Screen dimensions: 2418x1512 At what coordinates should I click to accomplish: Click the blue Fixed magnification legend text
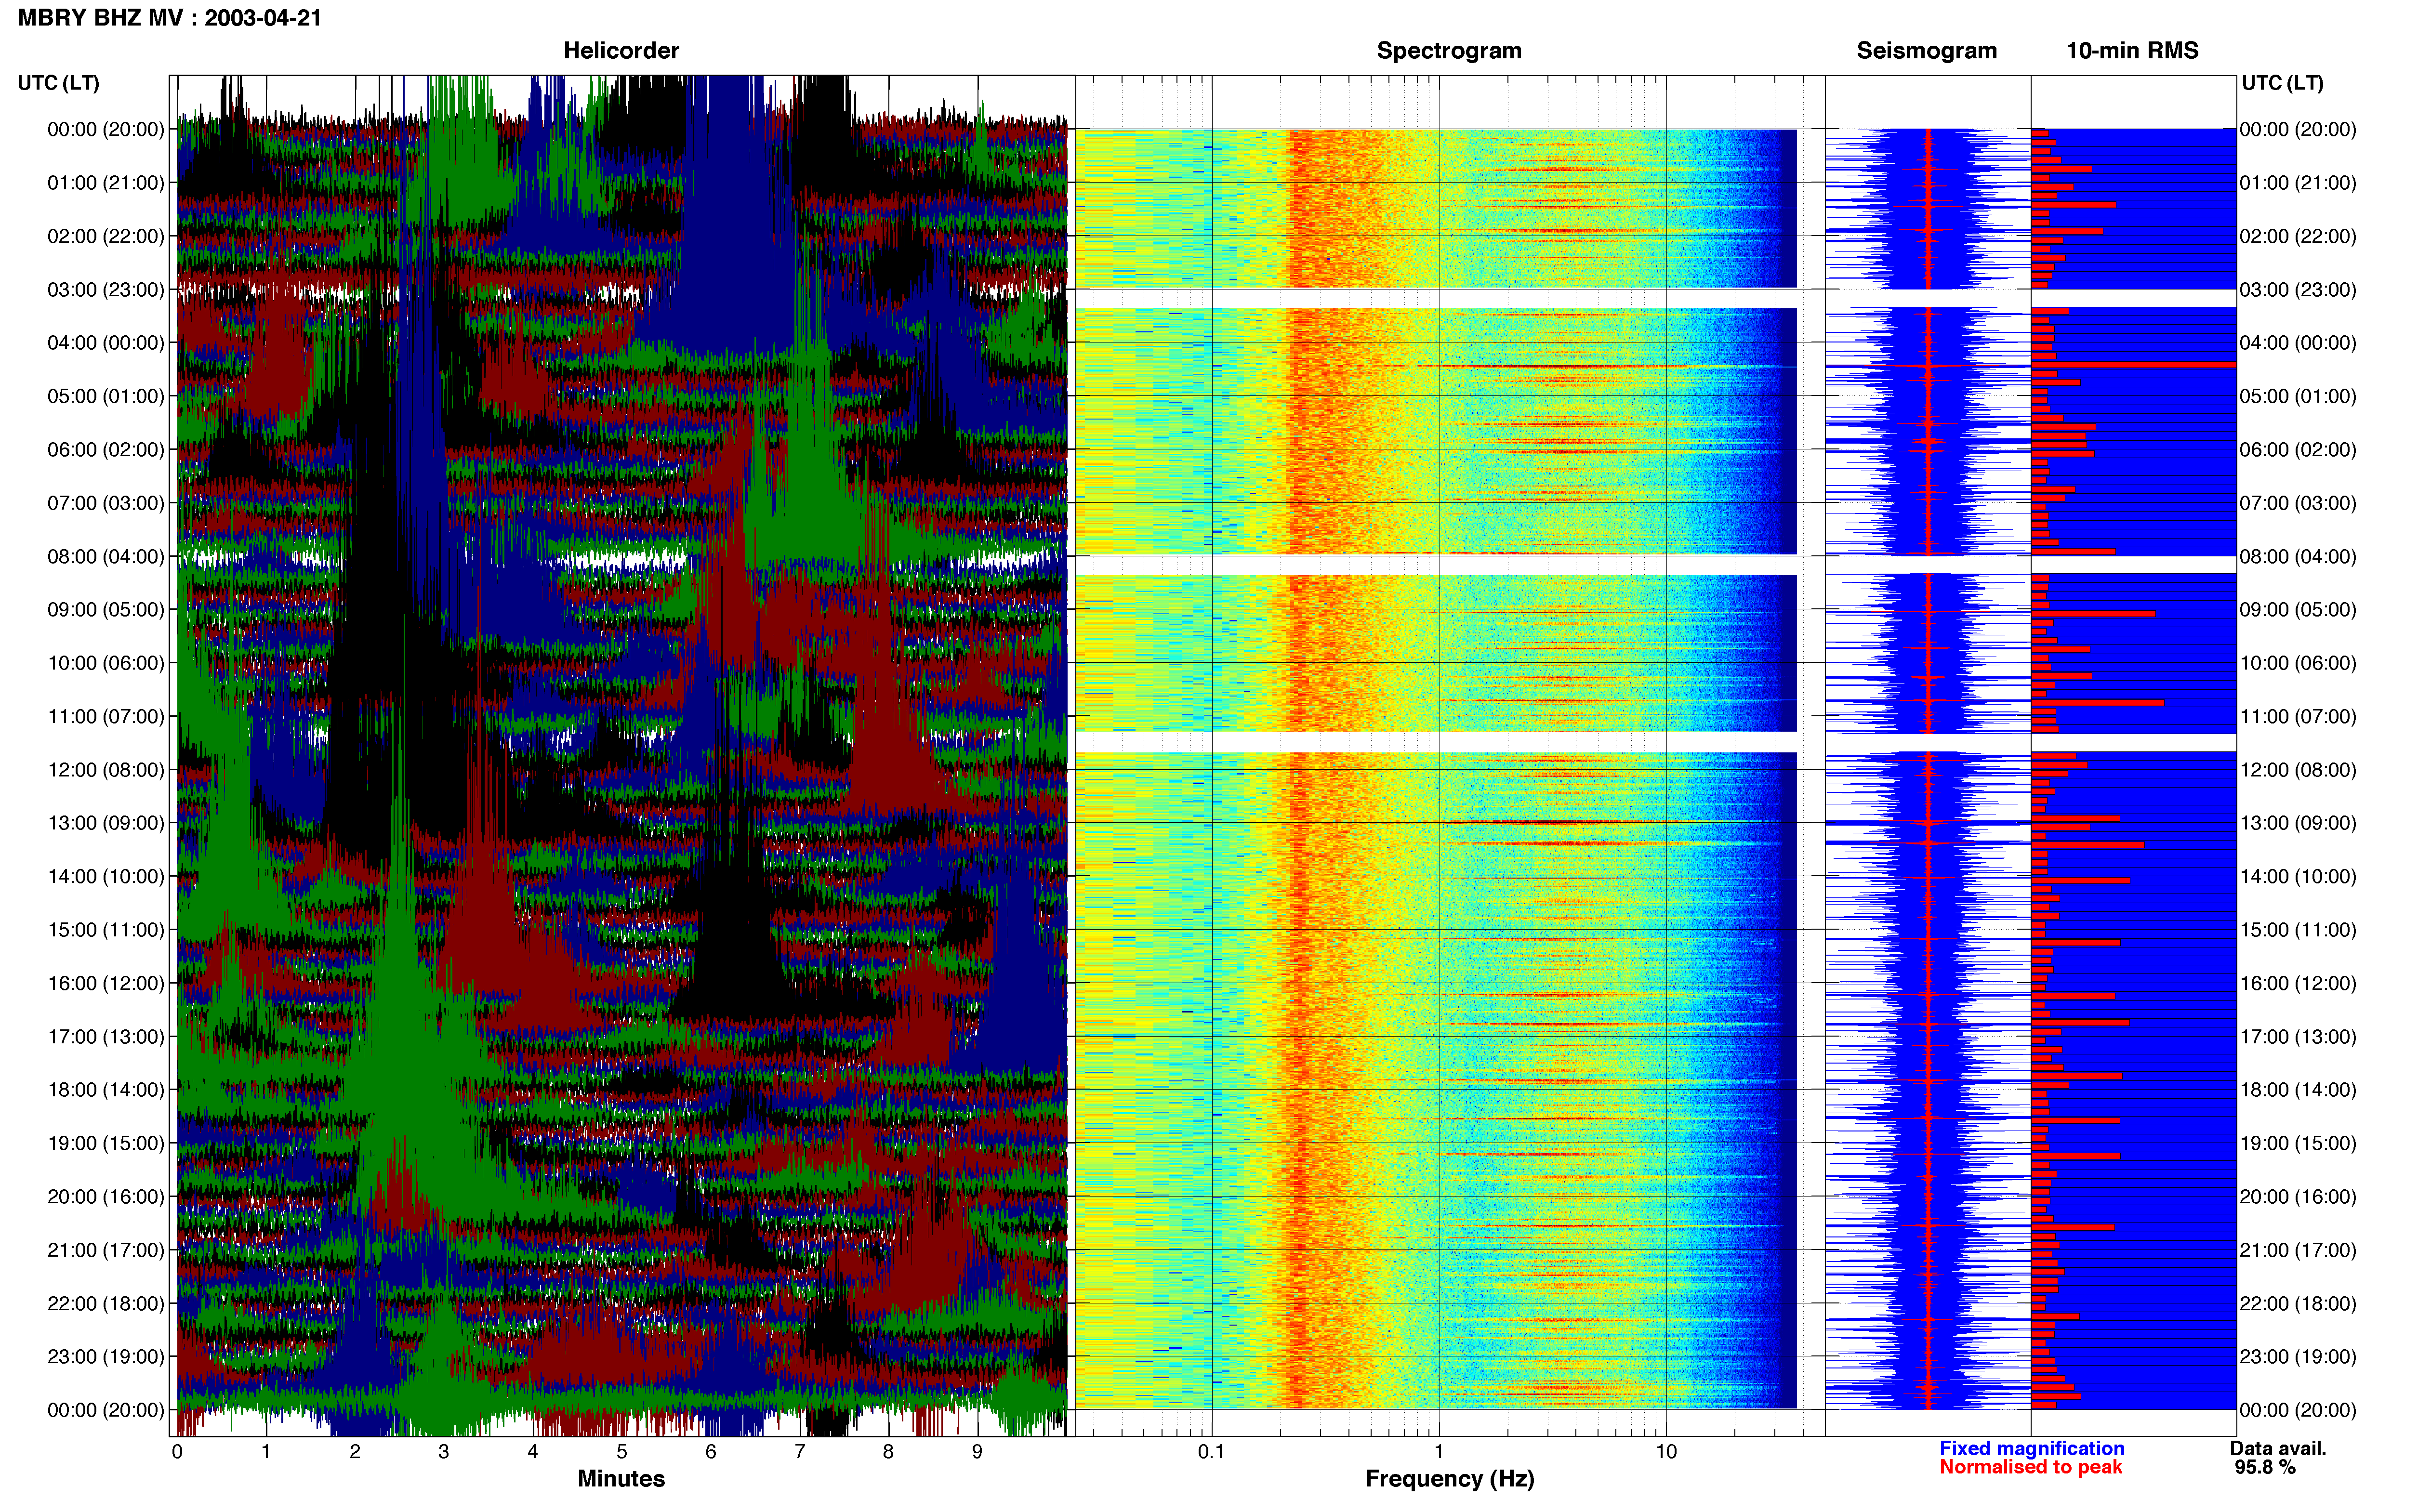[2031, 1448]
